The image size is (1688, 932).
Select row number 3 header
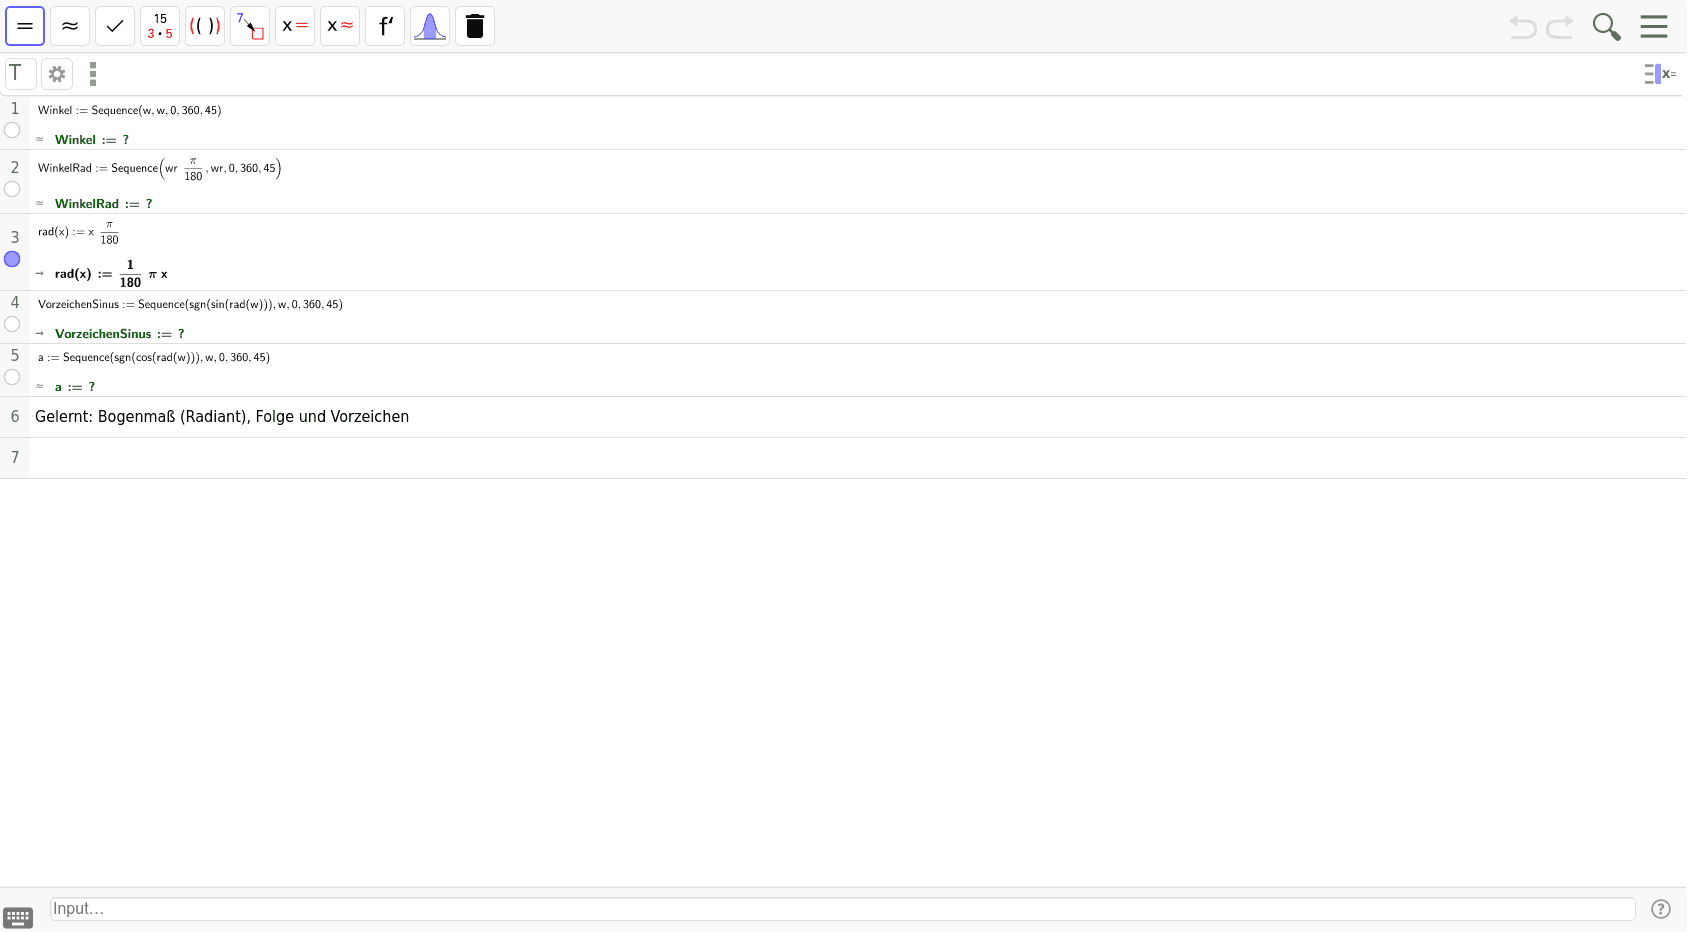[15, 237]
